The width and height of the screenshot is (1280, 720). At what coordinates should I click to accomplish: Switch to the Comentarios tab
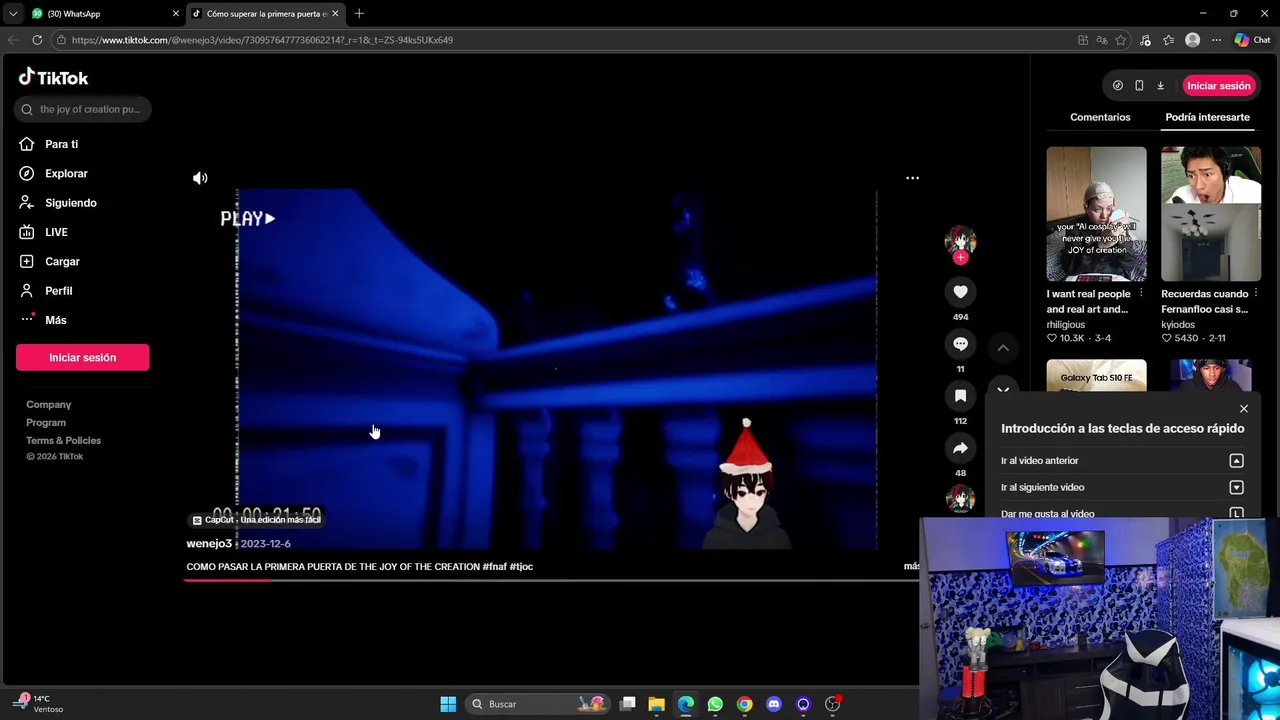pyautogui.click(x=1100, y=117)
